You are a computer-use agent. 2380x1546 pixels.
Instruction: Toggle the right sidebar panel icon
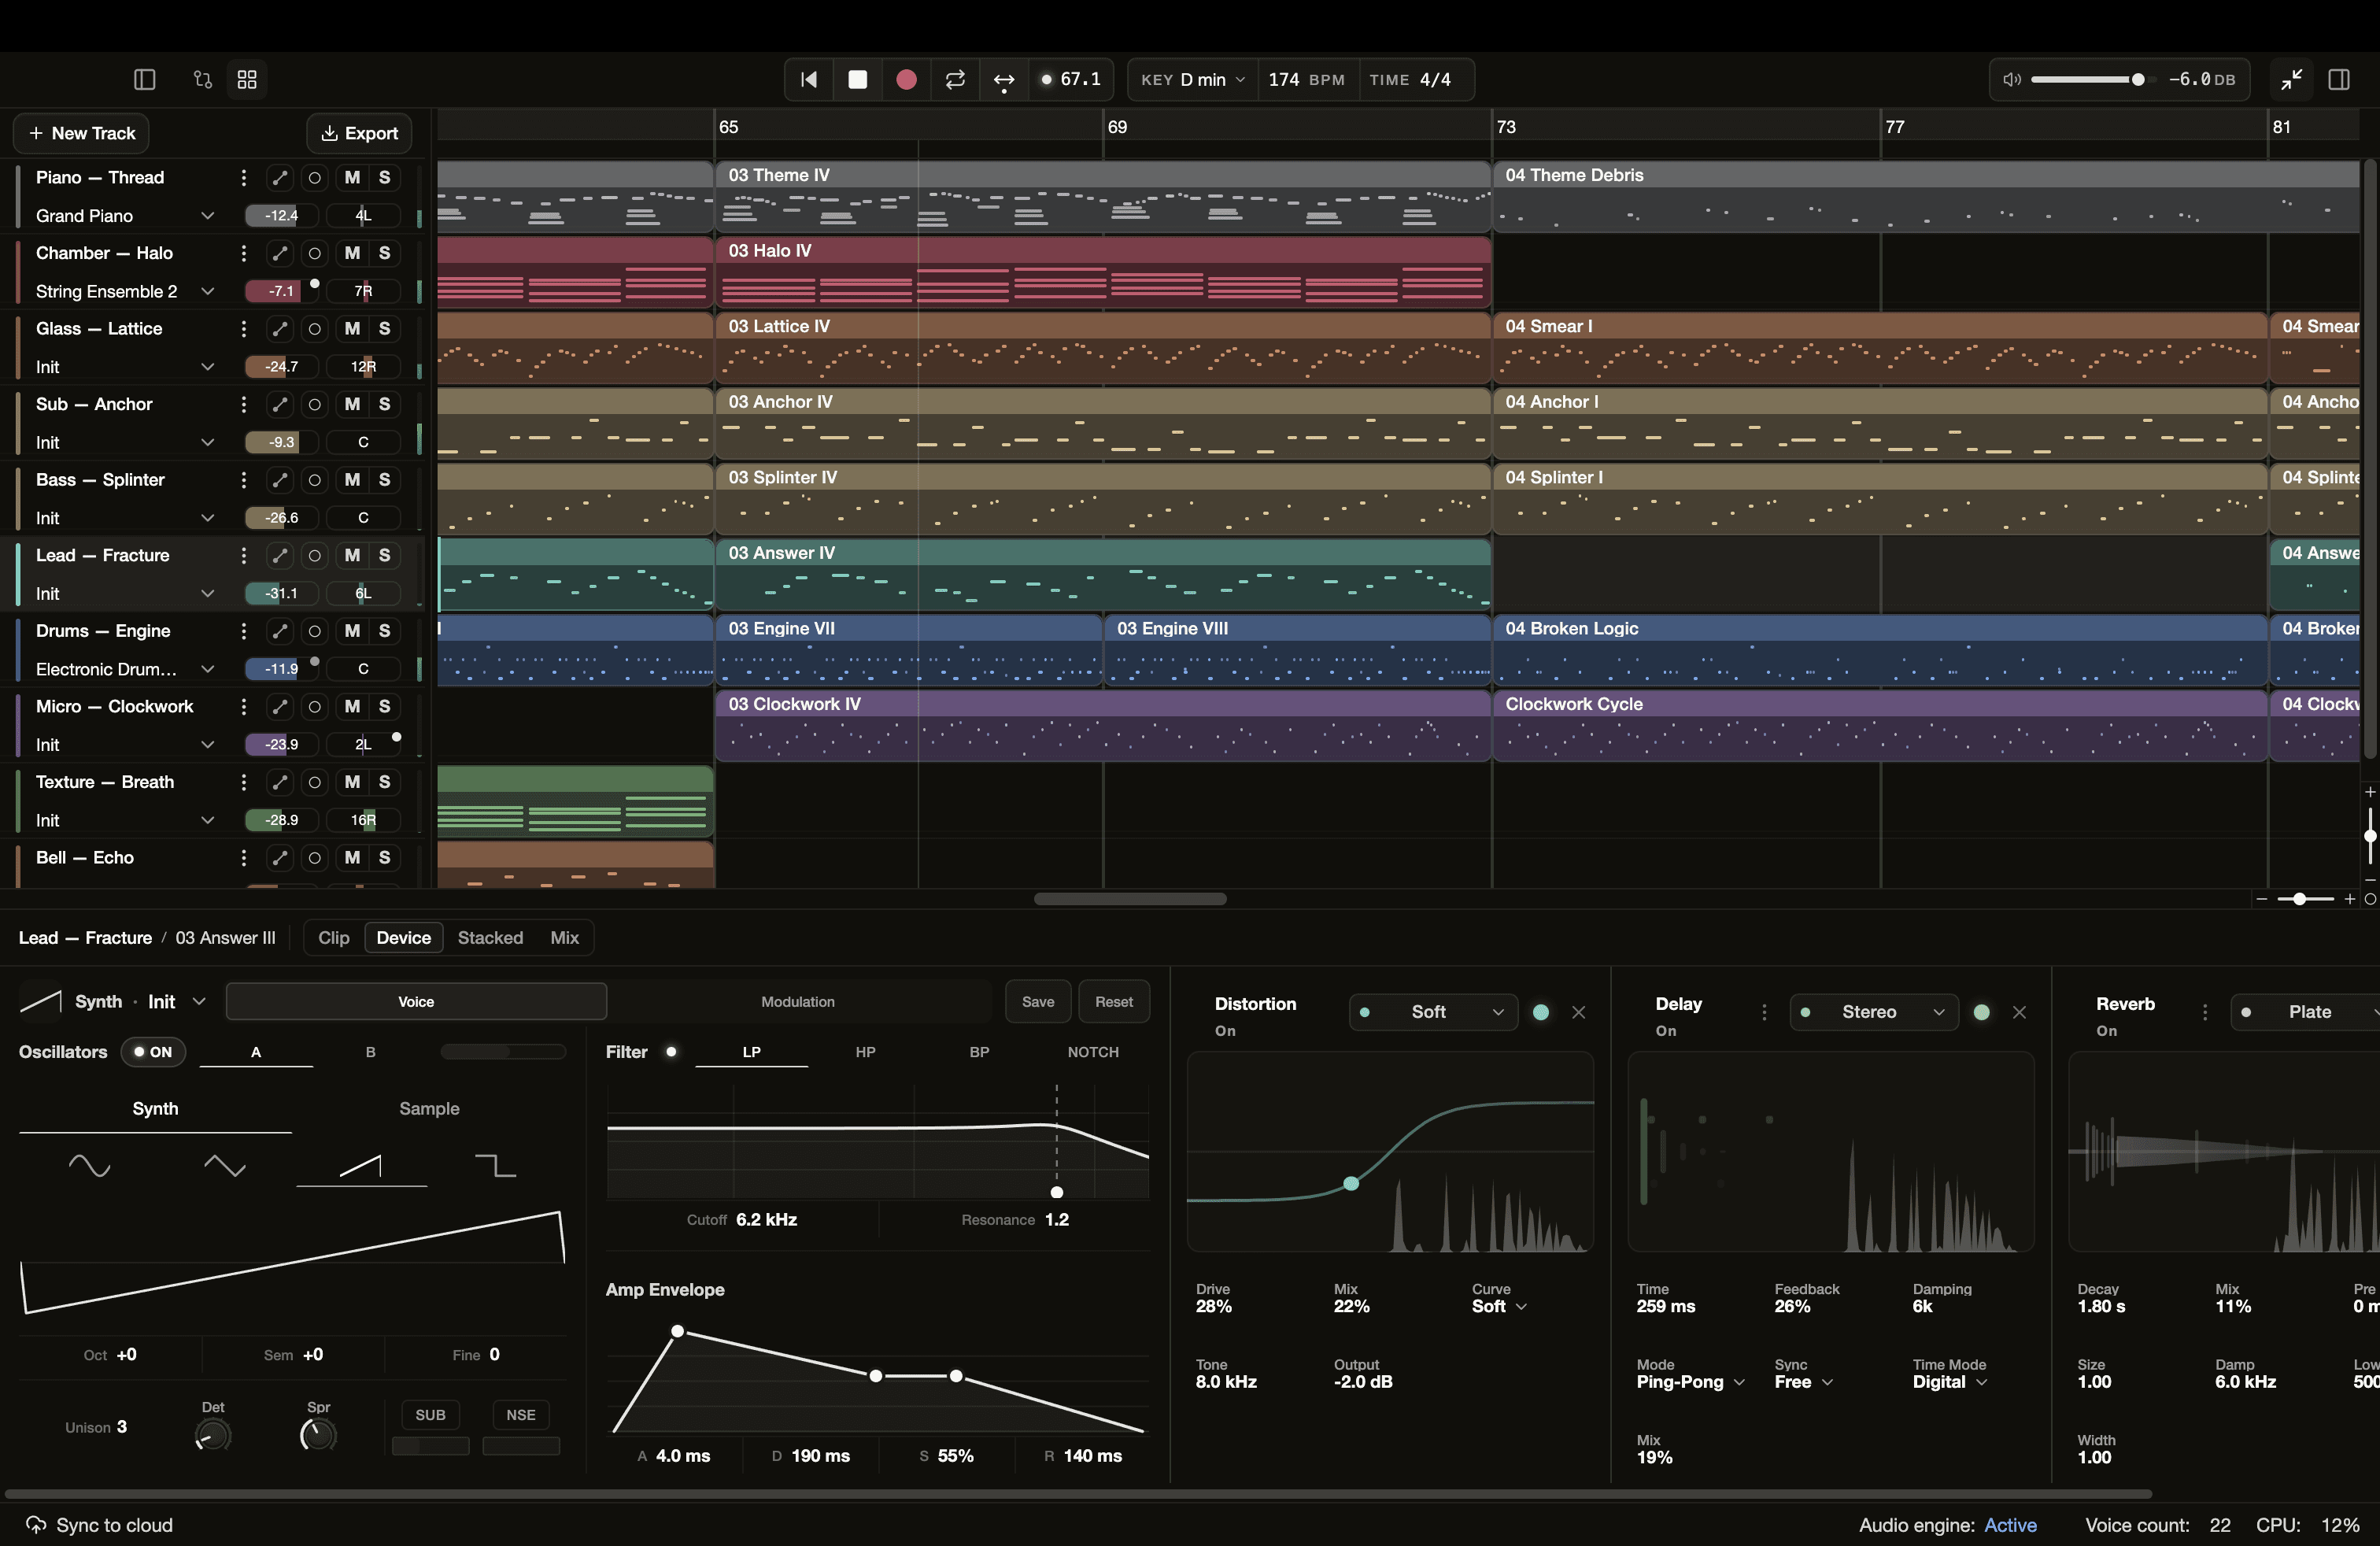[x=2339, y=79]
